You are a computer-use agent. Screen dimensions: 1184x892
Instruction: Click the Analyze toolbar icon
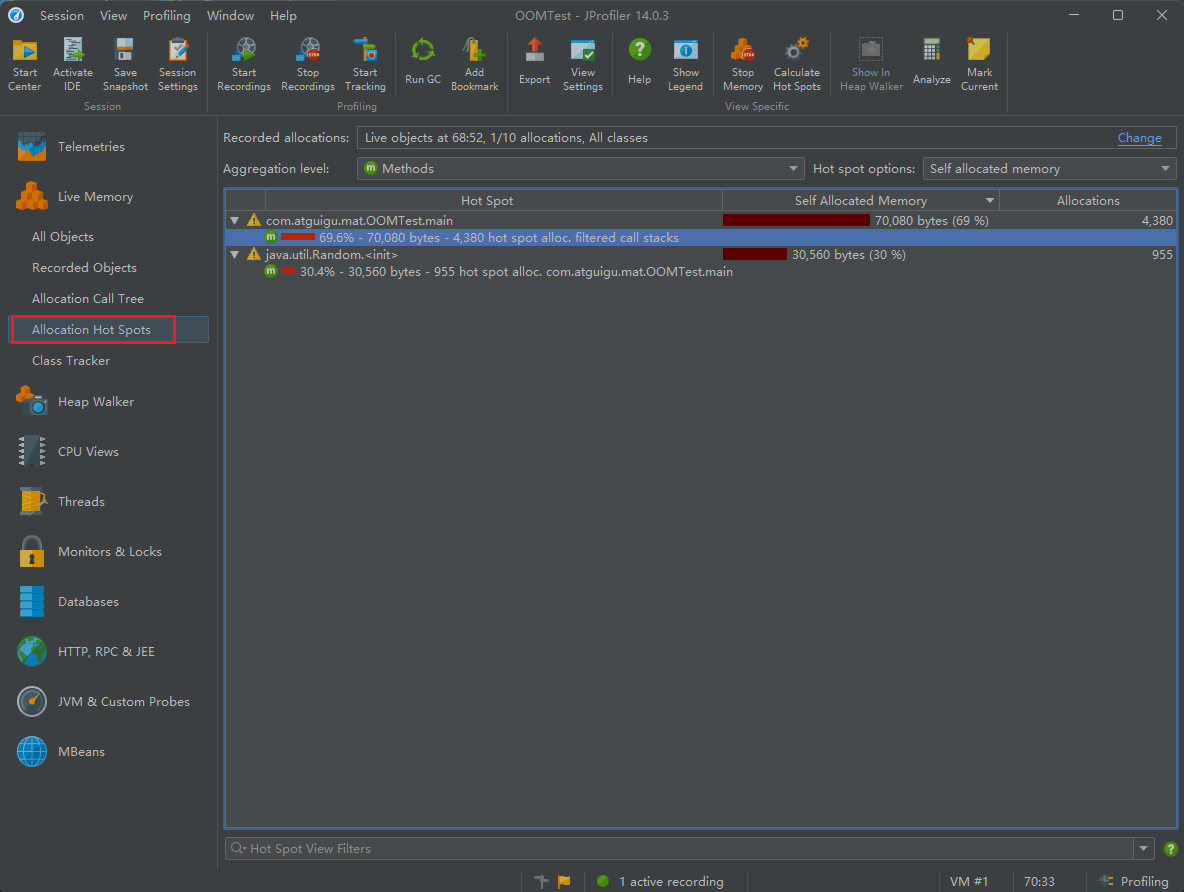tap(931, 62)
